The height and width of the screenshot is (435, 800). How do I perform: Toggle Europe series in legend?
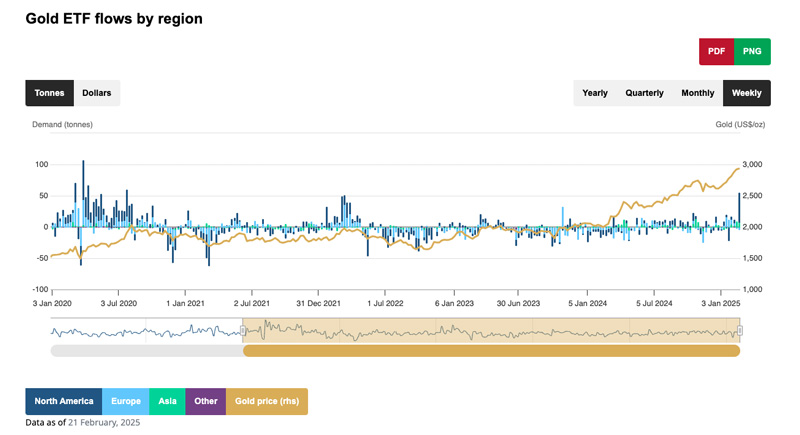coord(126,401)
